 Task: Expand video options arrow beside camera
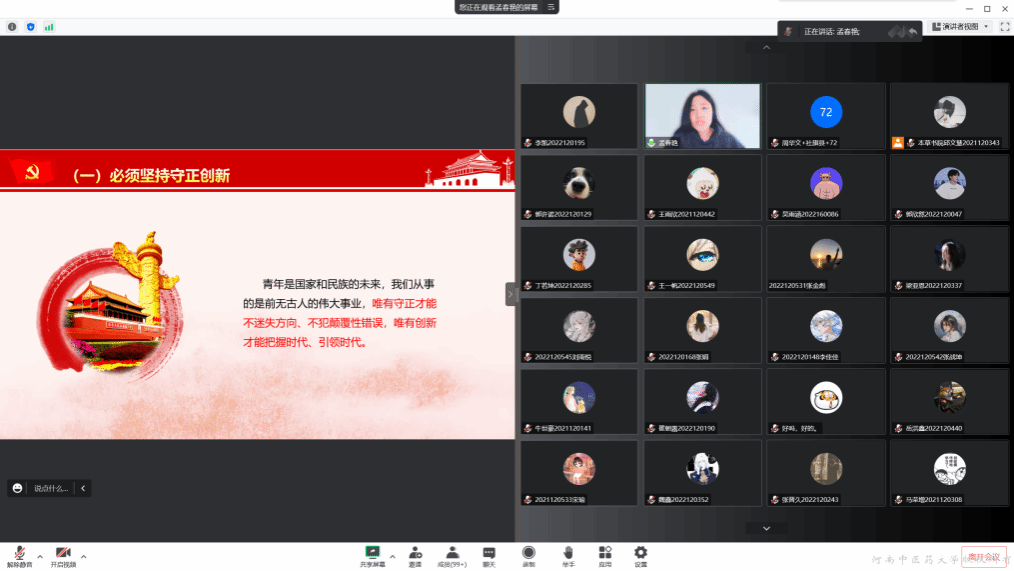tap(84, 556)
